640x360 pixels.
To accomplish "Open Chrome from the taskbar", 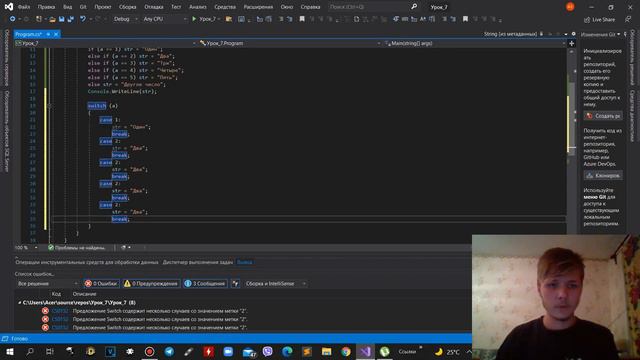I will [x=346, y=351].
